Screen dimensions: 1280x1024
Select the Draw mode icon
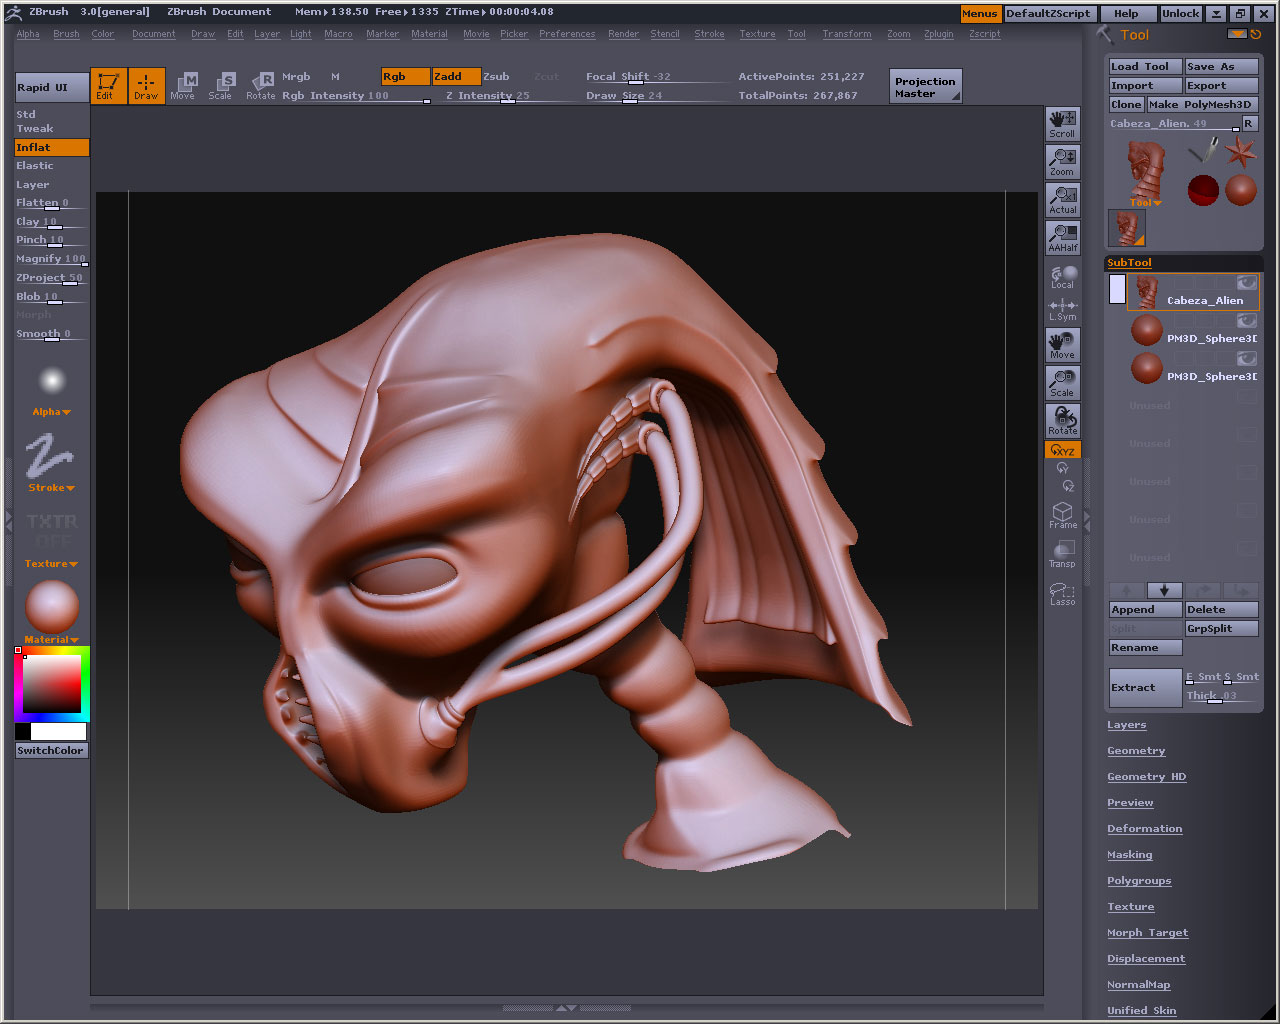(x=146, y=86)
